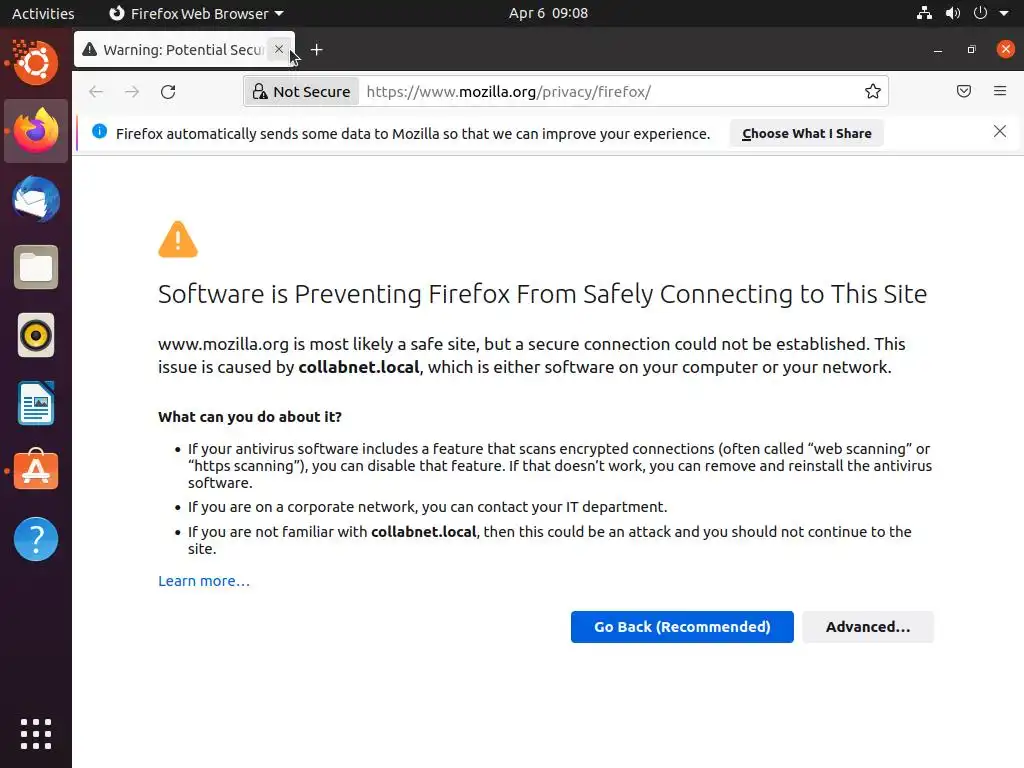
Task: Open LibreOffice Writer from the dock
Action: (36, 403)
